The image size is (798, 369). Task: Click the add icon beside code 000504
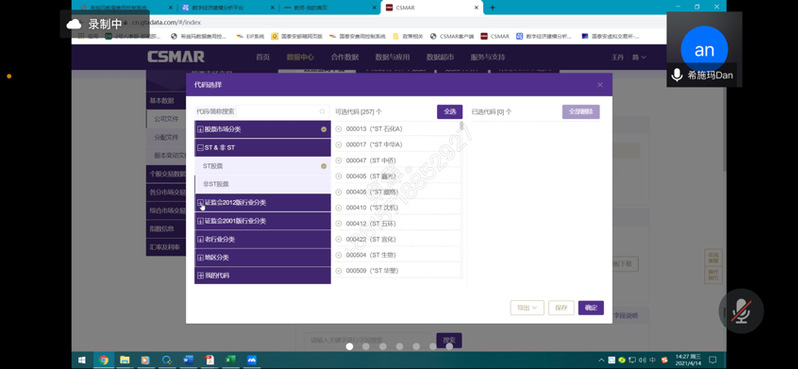pyautogui.click(x=339, y=256)
